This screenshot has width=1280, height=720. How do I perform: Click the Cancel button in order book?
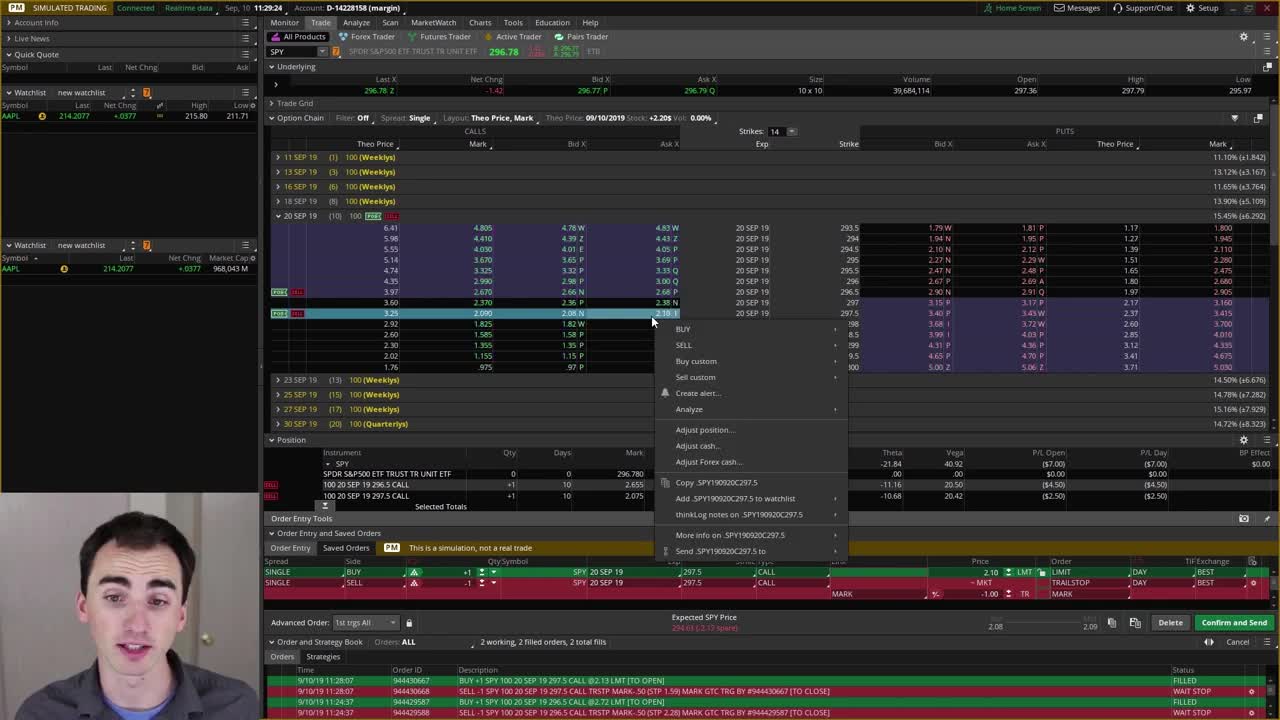pos(1237,642)
